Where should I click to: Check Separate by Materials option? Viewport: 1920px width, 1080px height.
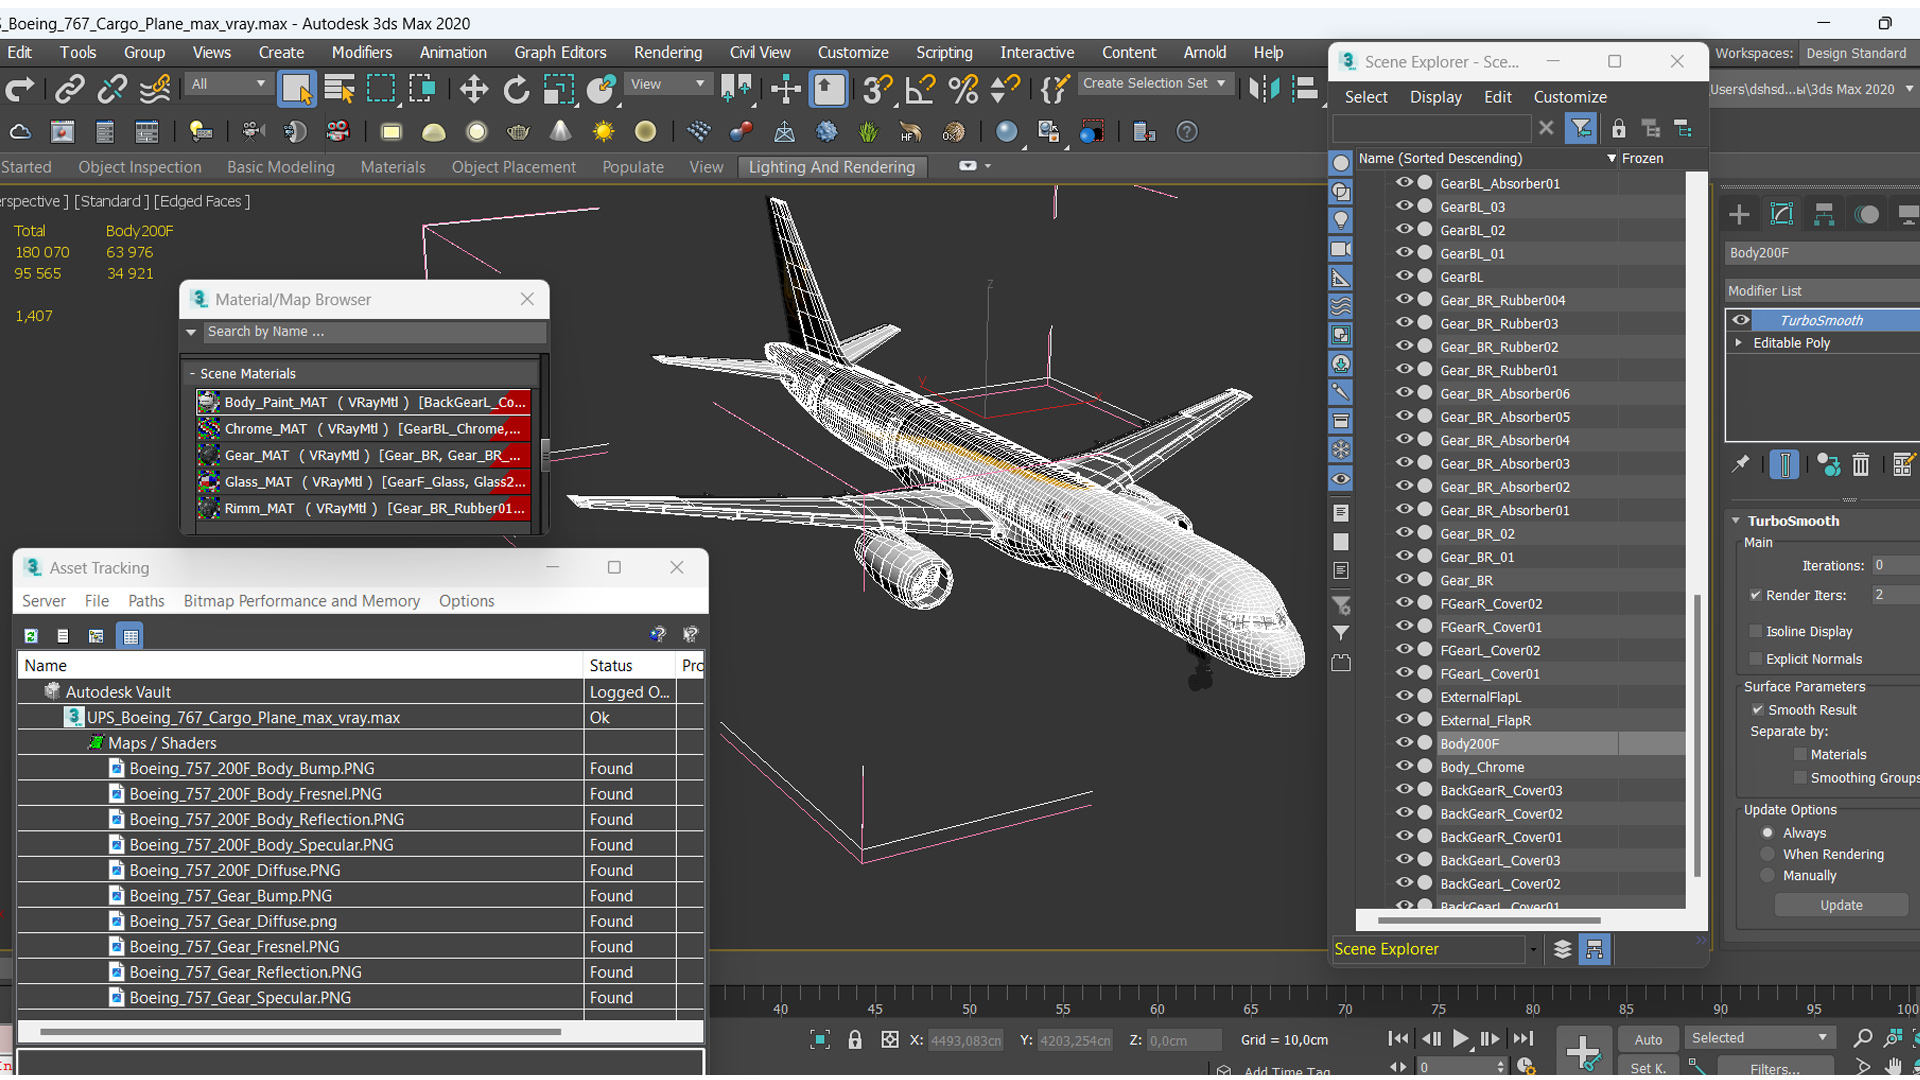(1800, 755)
